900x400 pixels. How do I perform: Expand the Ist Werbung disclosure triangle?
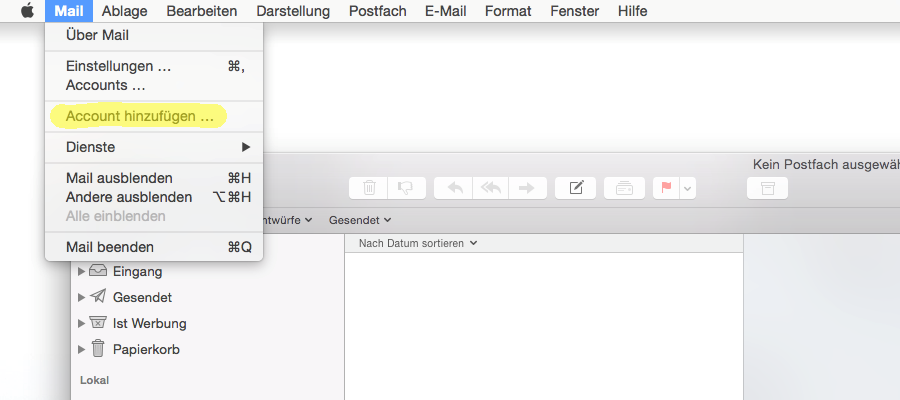(x=82, y=323)
